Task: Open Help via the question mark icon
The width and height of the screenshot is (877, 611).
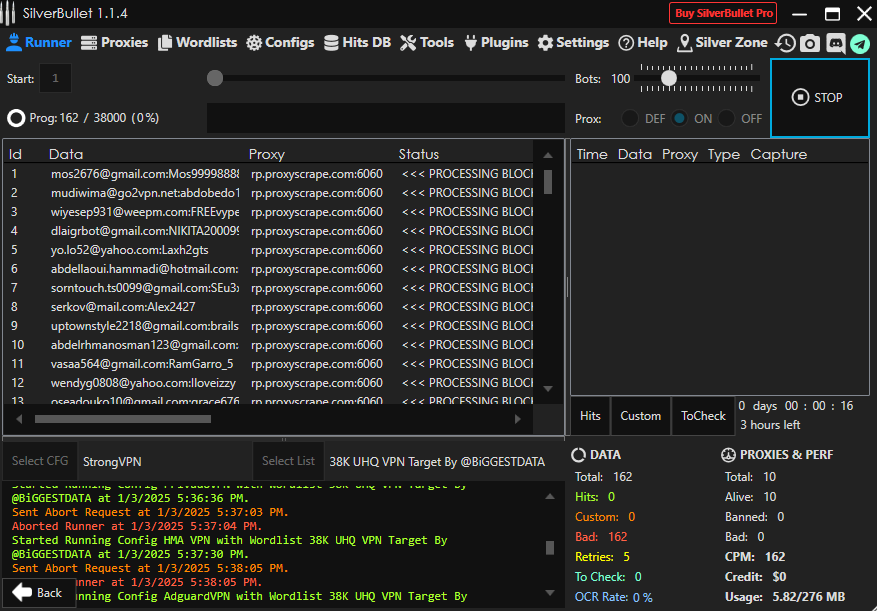Action: click(642, 43)
